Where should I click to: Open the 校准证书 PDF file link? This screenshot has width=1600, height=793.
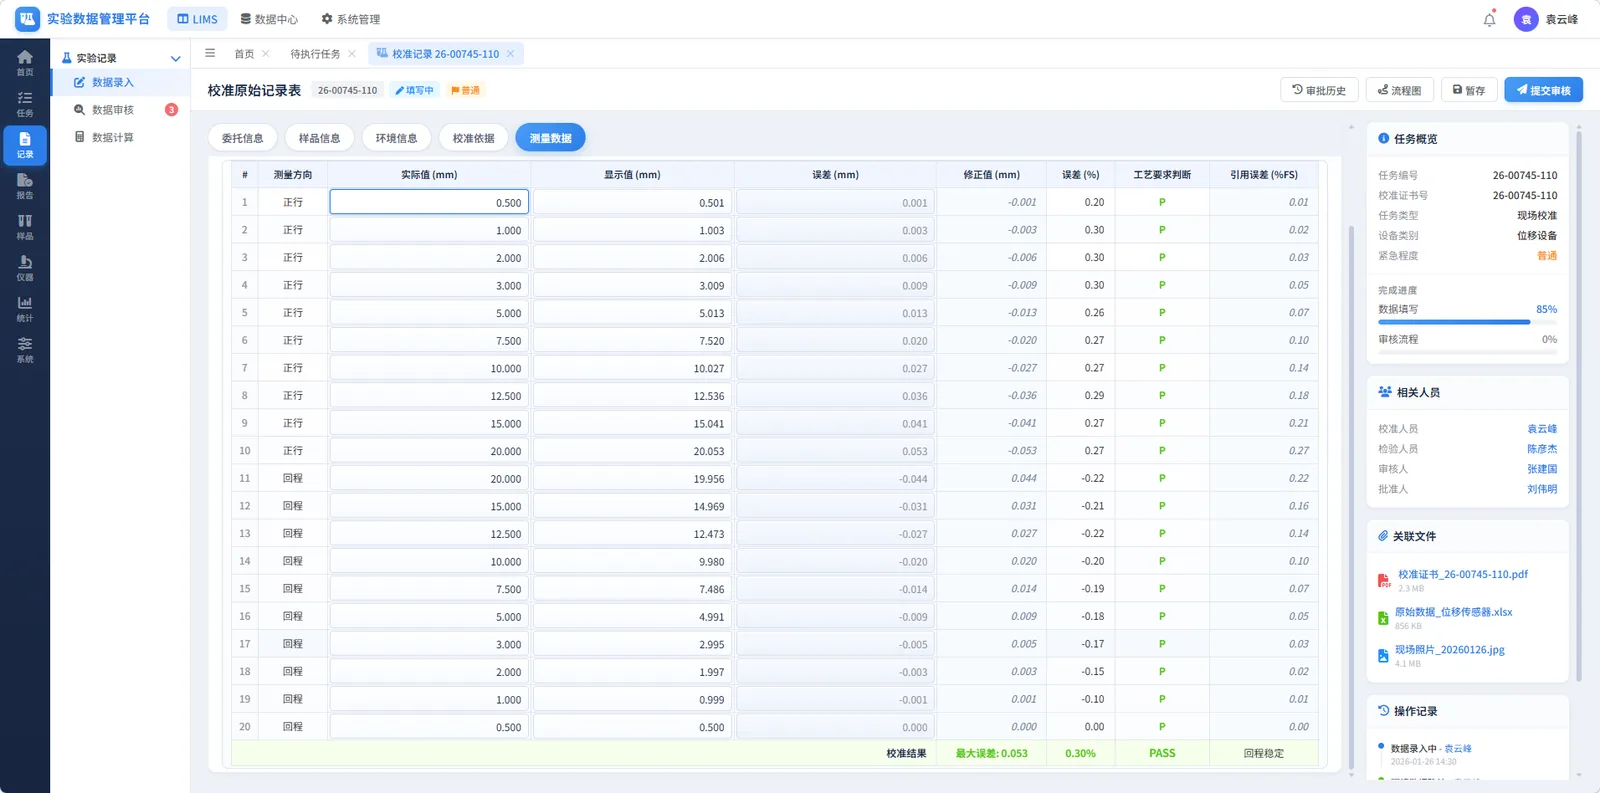tap(1462, 575)
